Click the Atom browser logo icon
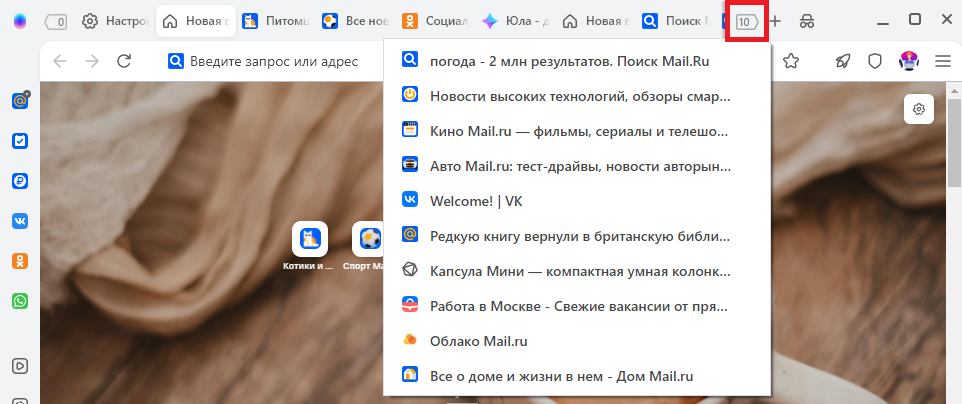 click(20, 21)
